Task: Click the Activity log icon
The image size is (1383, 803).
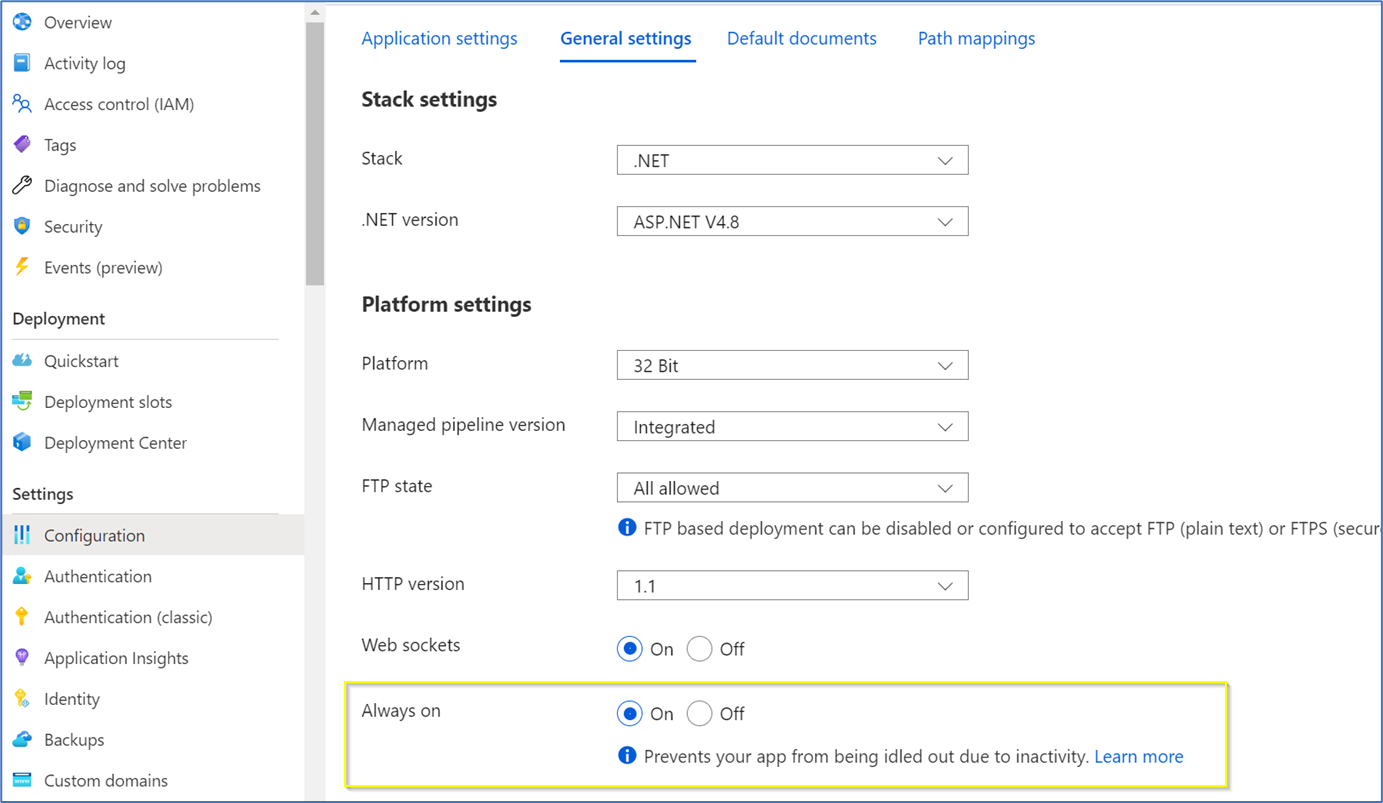Action: point(22,63)
